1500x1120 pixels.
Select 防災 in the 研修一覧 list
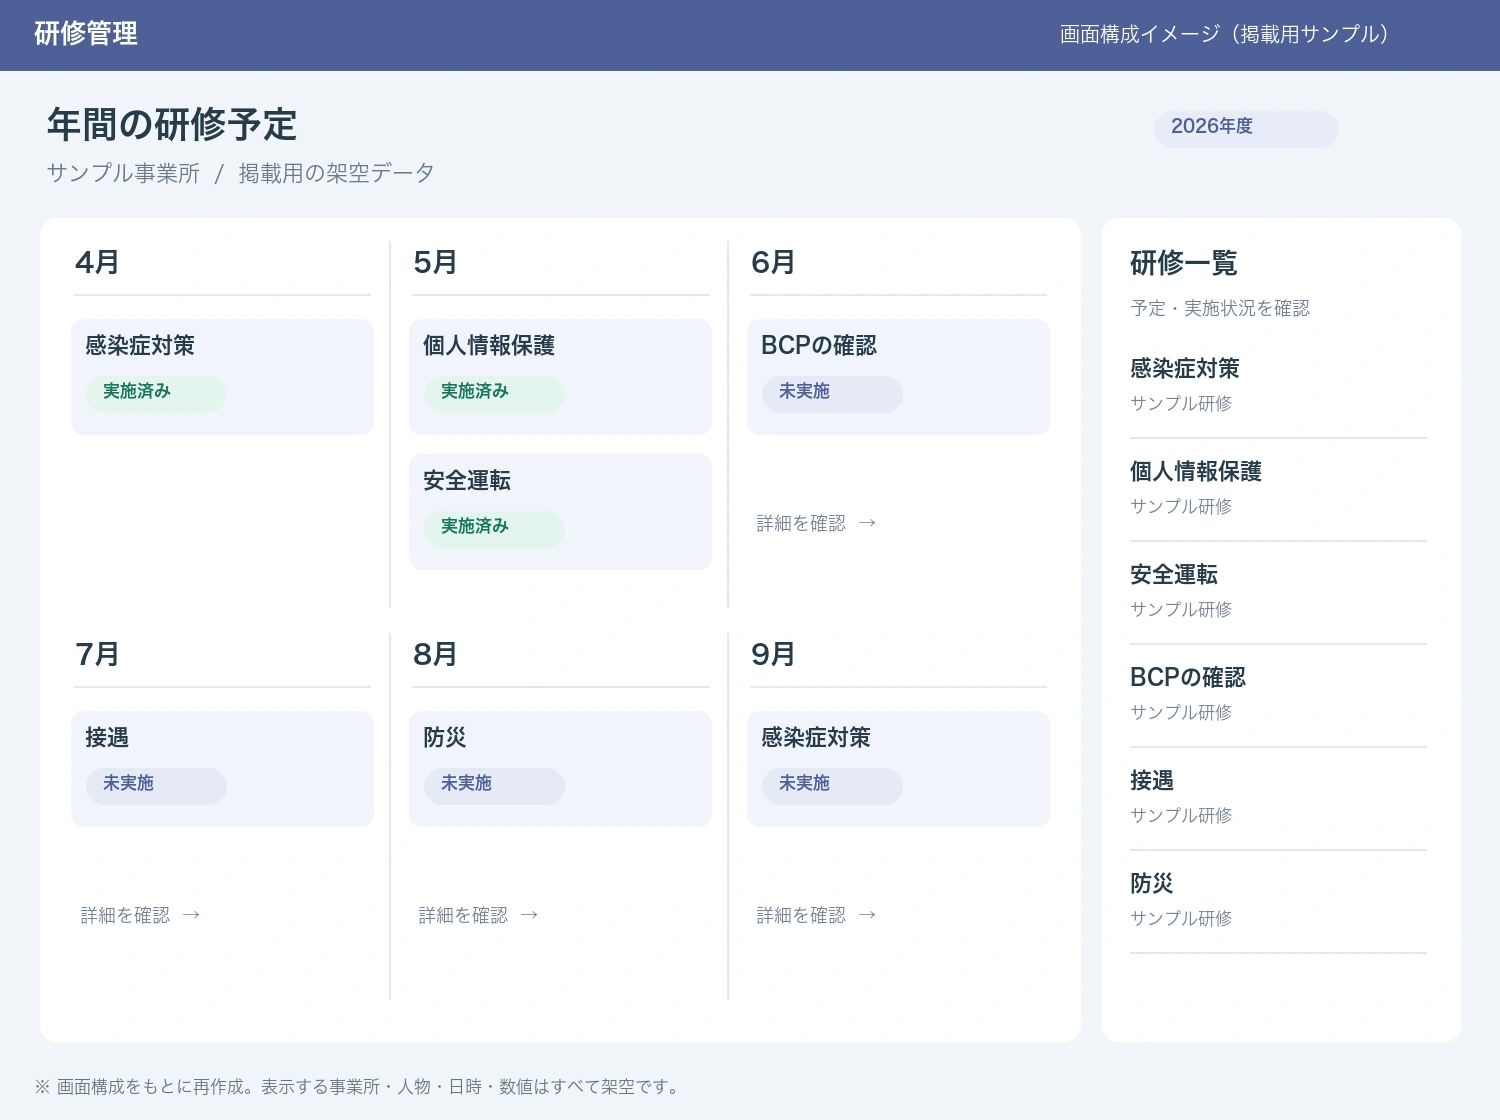tap(1278, 901)
